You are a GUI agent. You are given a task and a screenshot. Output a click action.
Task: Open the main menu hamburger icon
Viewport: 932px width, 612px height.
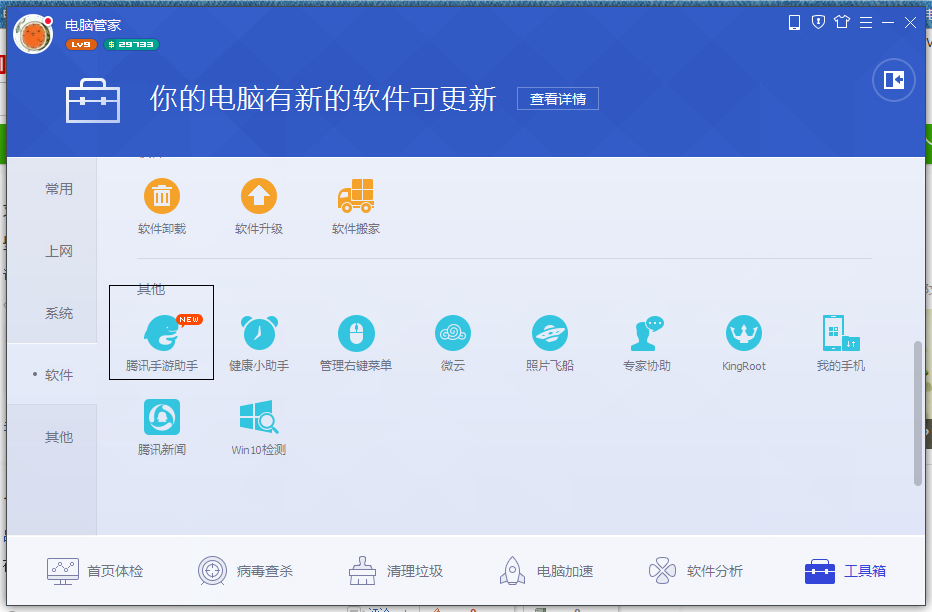(866, 23)
